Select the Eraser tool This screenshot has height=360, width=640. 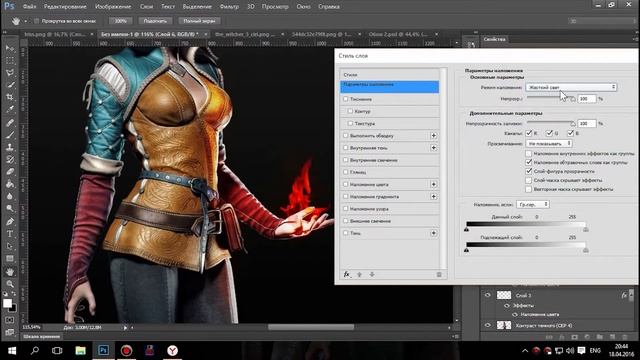(10, 171)
